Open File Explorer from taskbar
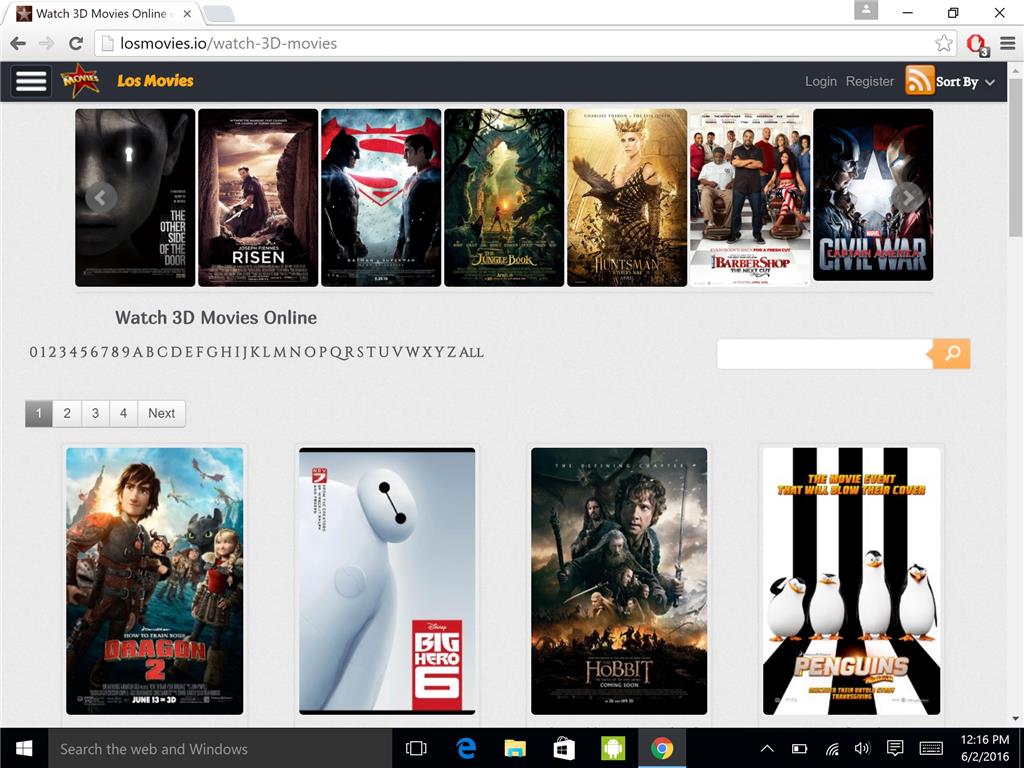The width and height of the screenshot is (1024, 768). [x=515, y=748]
